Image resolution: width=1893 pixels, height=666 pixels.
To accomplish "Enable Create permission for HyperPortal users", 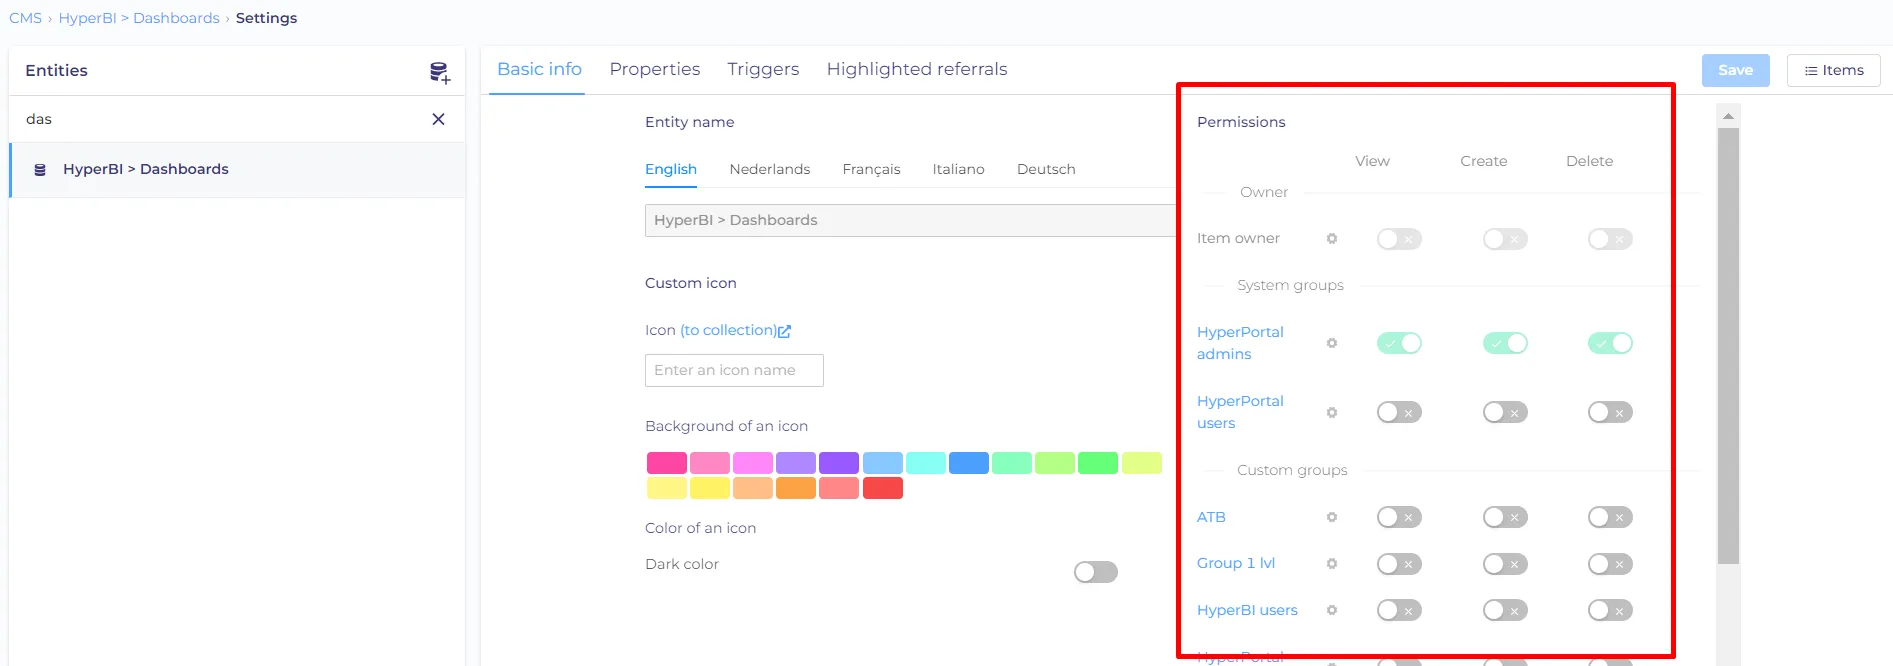I will coord(1505,412).
